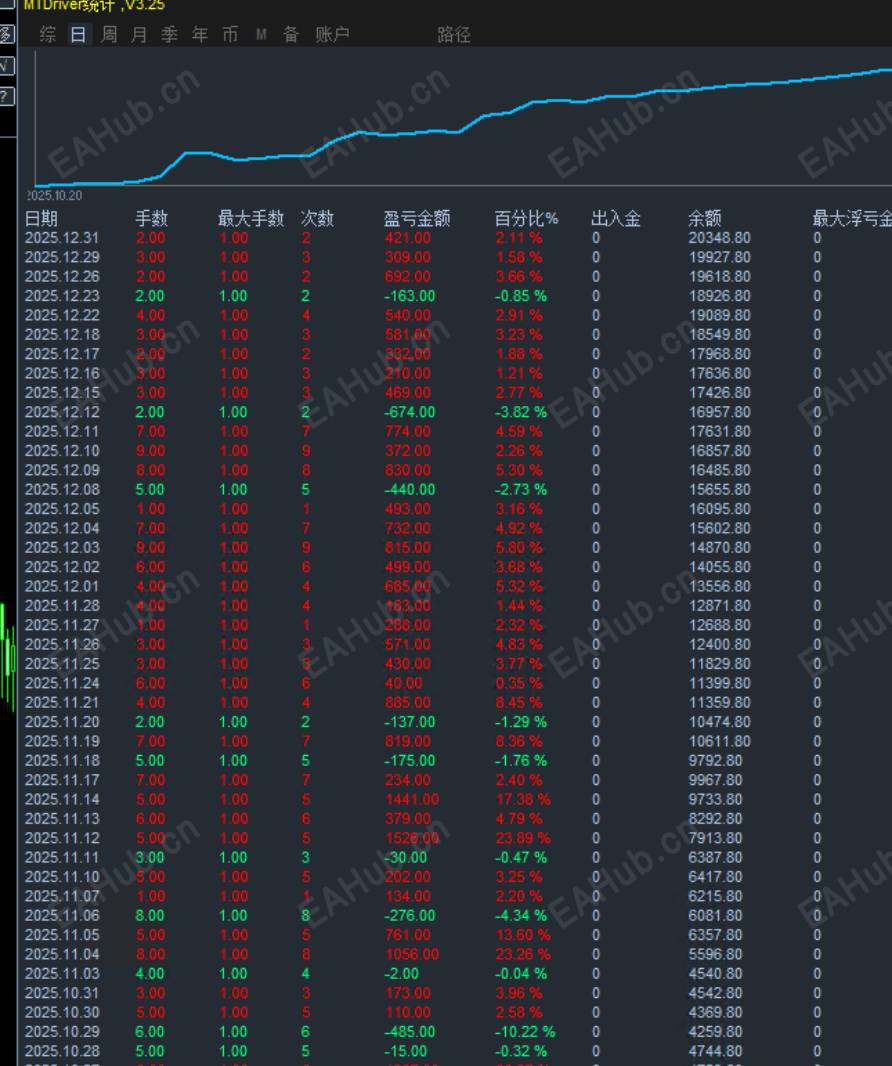Select the 日 daily statistics tab
Viewport: 892px width, 1066px height.
click(x=78, y=34)
